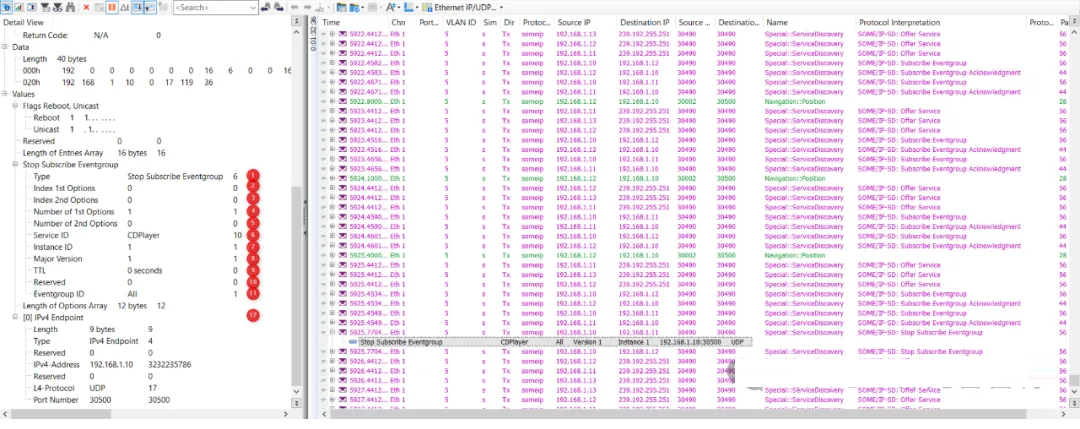
Task: Toggle the highlighted icon right of Δt
Action: (137, 7)
